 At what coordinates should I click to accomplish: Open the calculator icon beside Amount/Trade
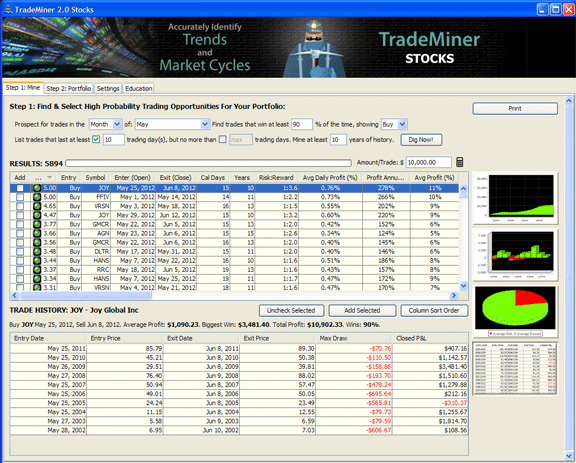pyautogui.click(x=459, y=162)
